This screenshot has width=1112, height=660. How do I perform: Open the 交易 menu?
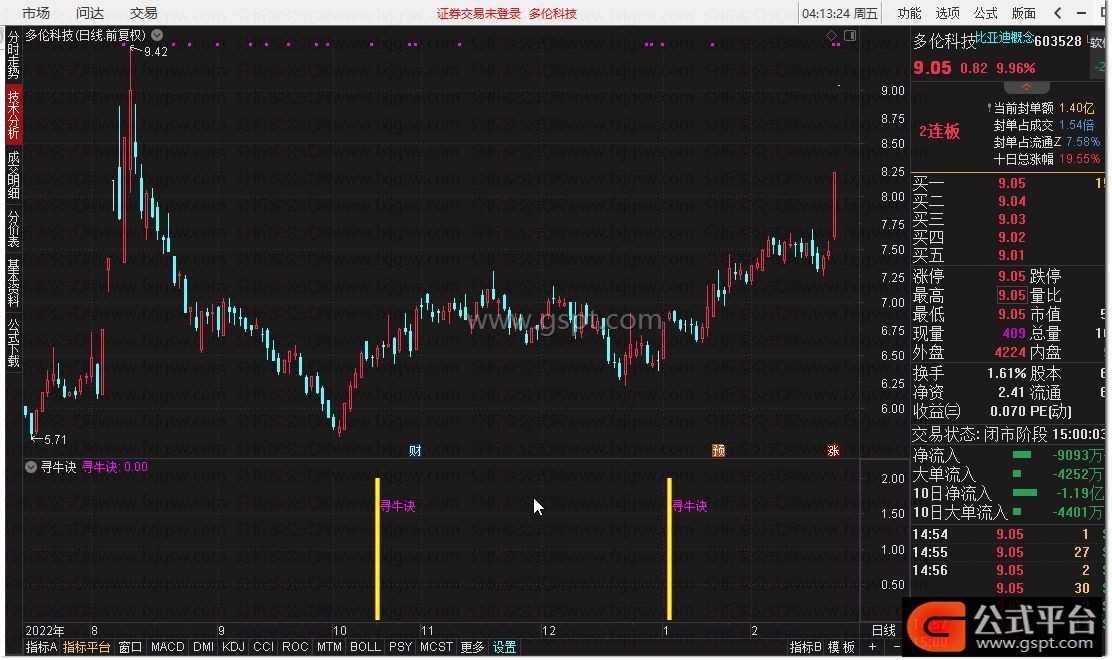[x=143, y=13]
